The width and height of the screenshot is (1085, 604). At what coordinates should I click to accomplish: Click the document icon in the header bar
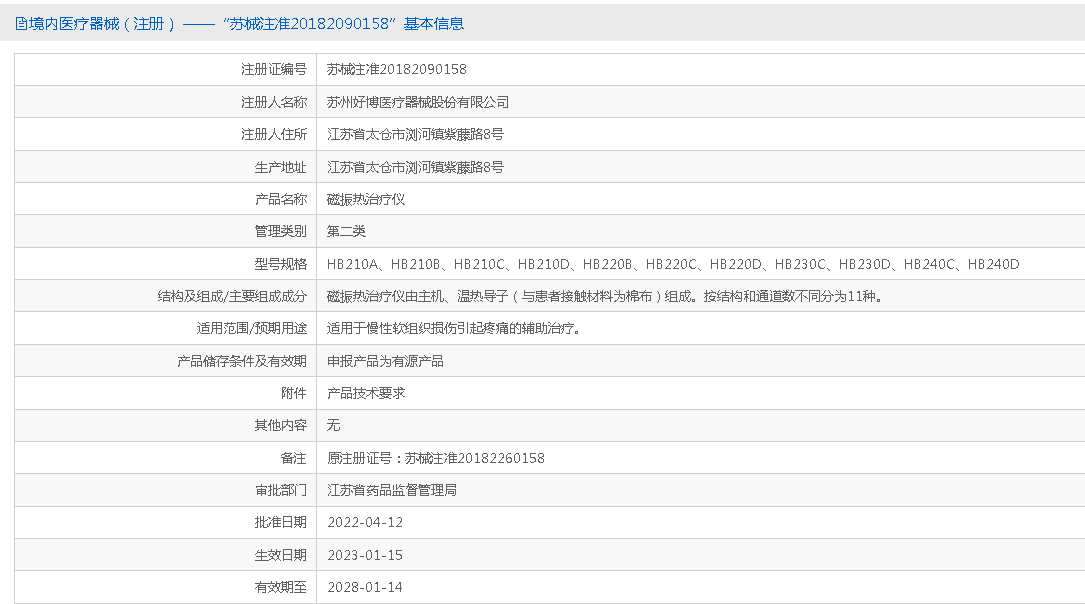(x=21, y=24)
